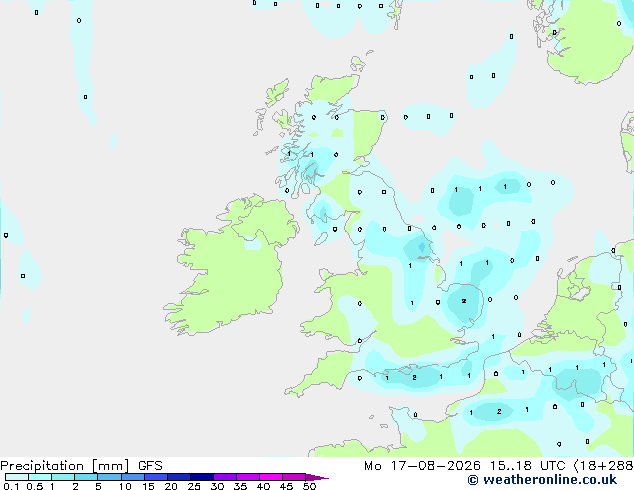Click the '2' rainfall value over East Anglia
This screenshot has width=634, height=490.
coord(464,301)
